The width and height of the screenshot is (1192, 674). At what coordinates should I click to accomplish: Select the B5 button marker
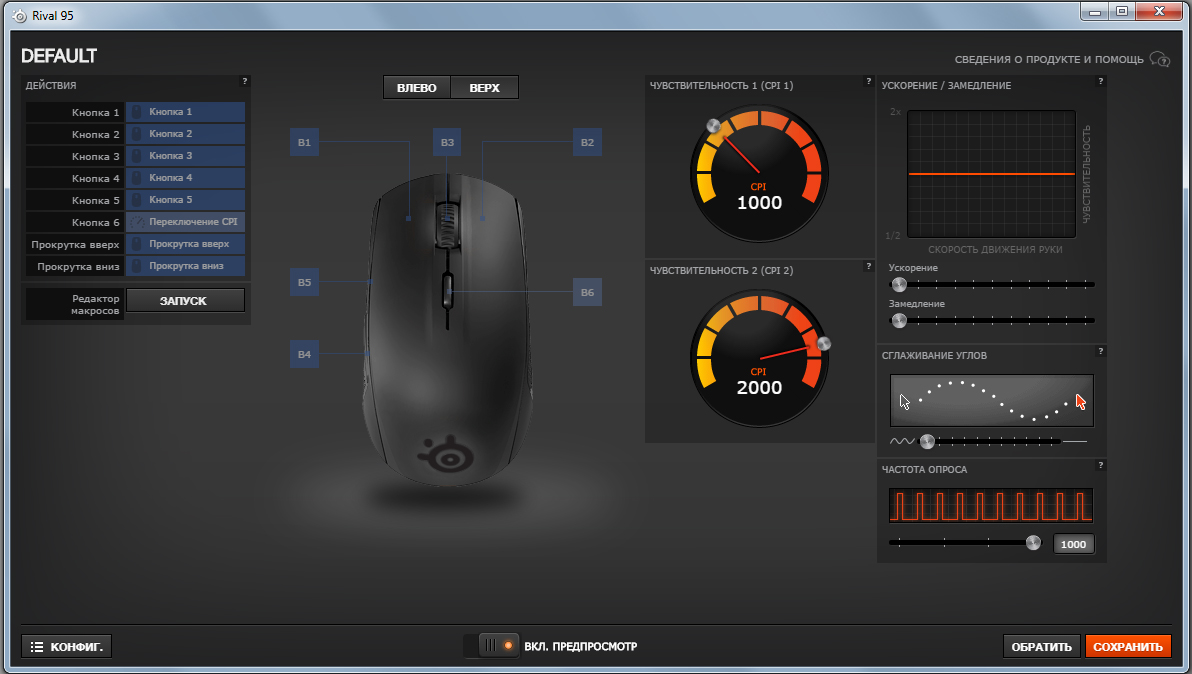(304, 282)
